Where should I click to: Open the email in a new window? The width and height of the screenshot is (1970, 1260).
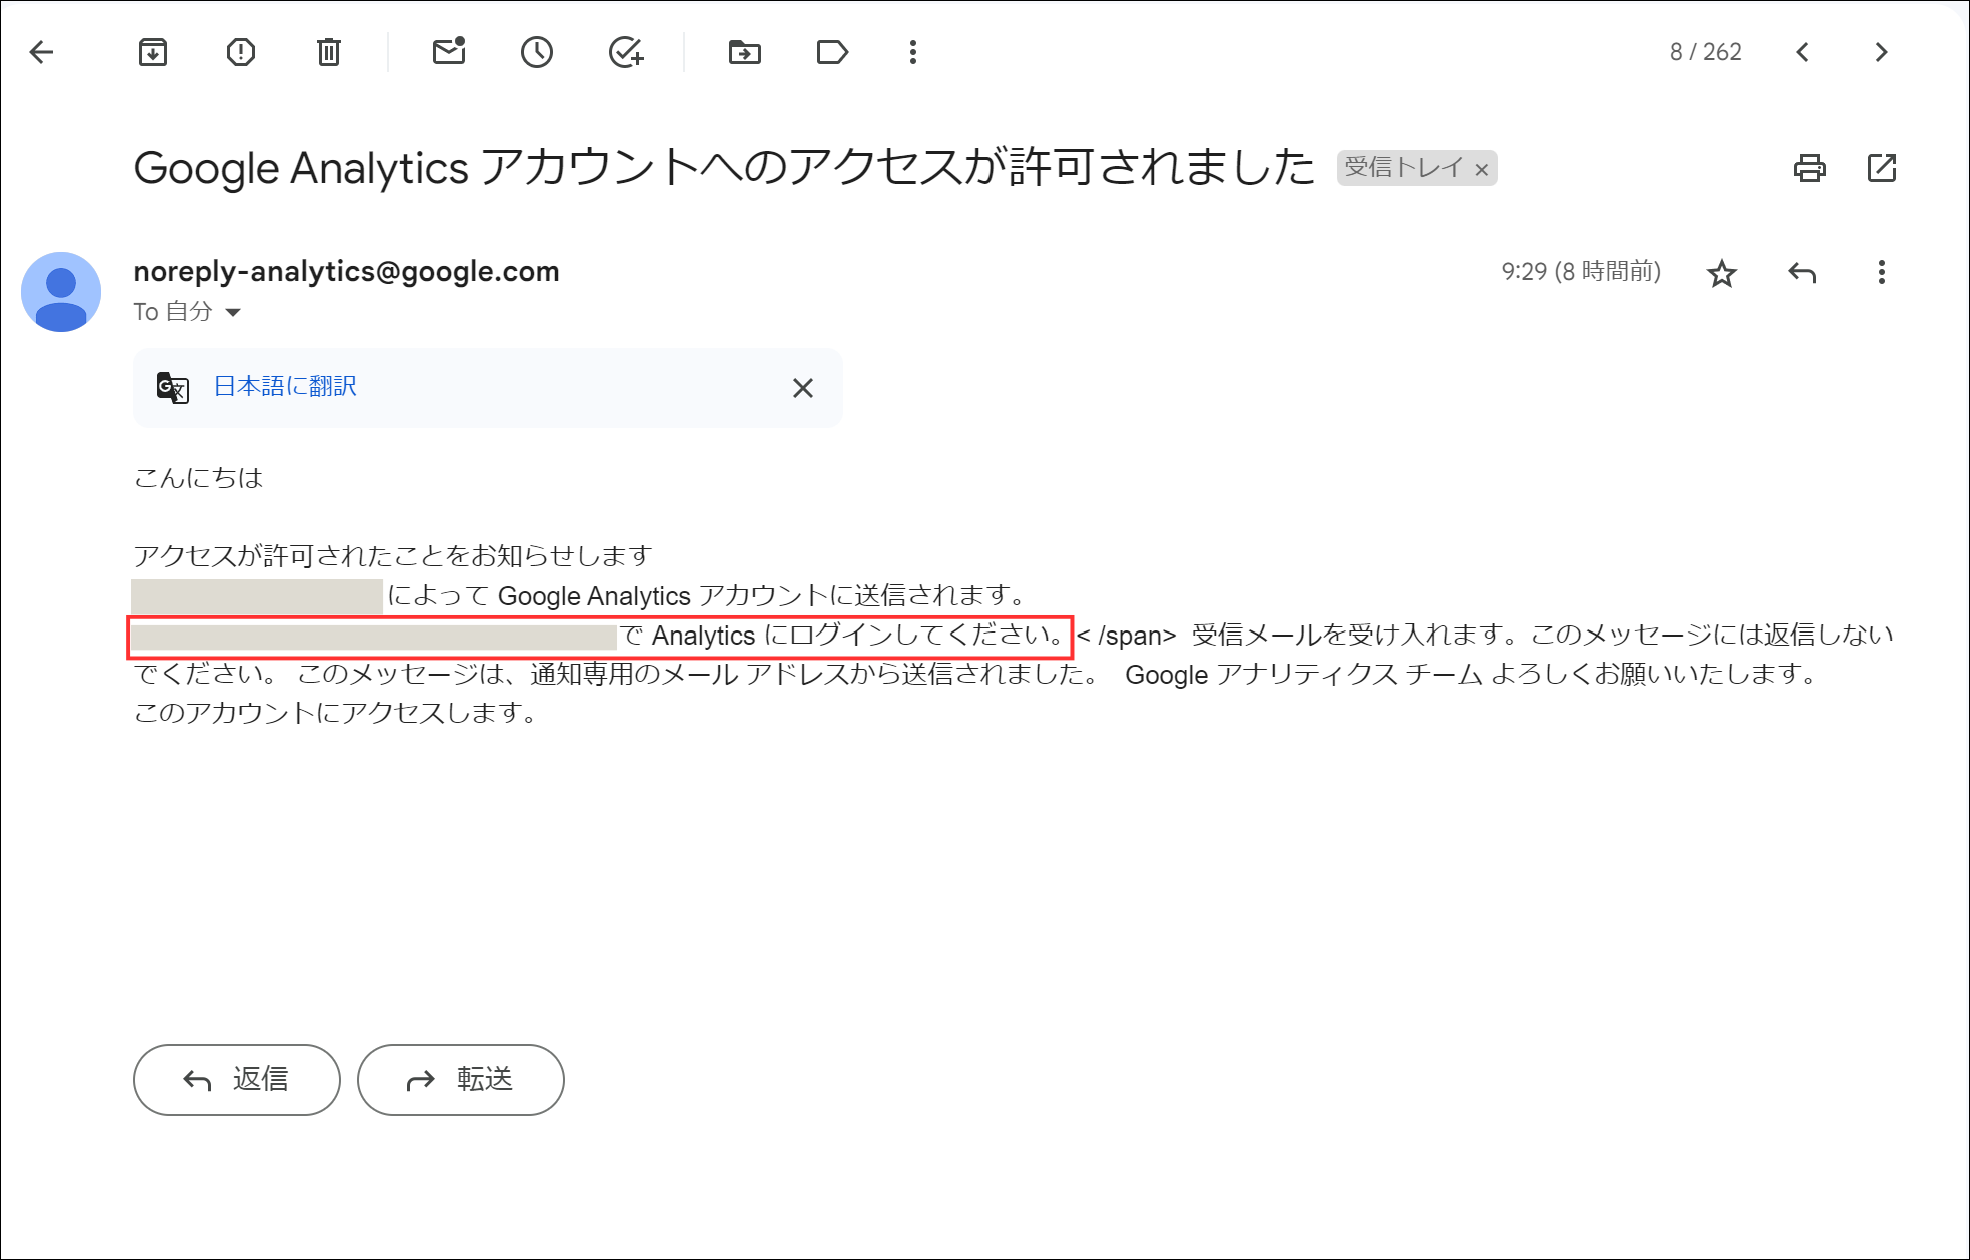(1882, 168)
